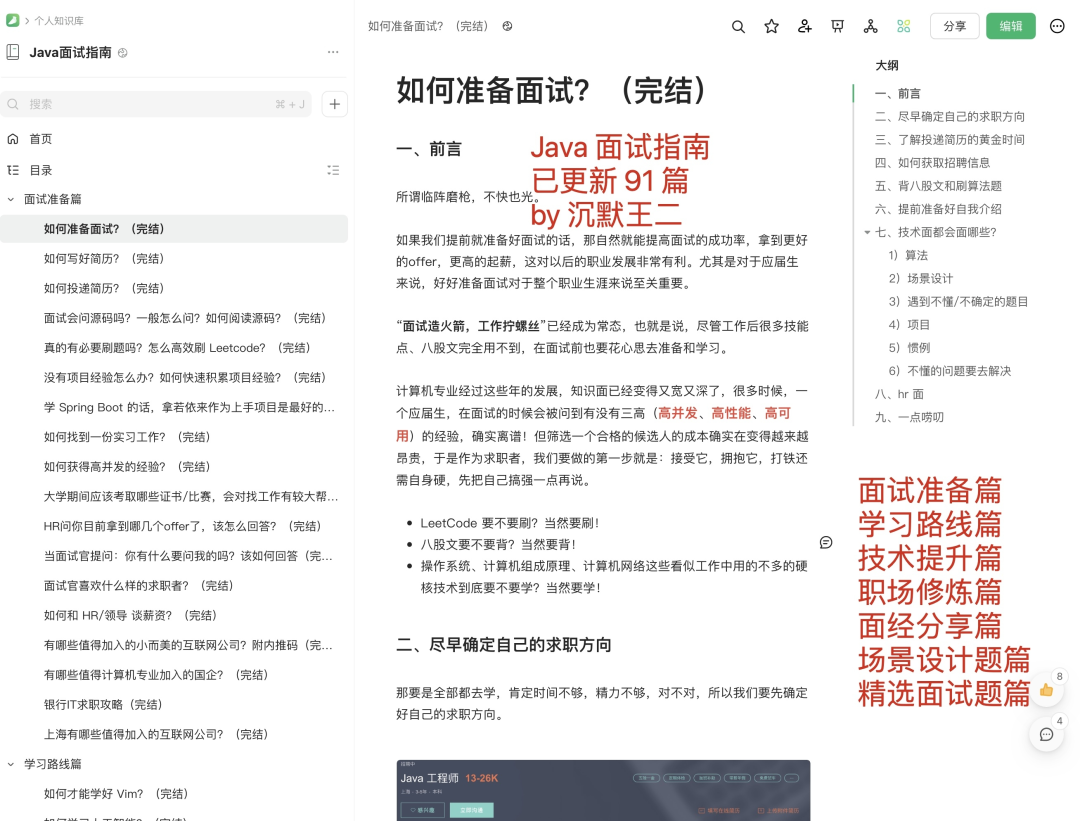Click the green Yuque logo
This screenshot has width=1080, height=821.
[x=12, y=20]
